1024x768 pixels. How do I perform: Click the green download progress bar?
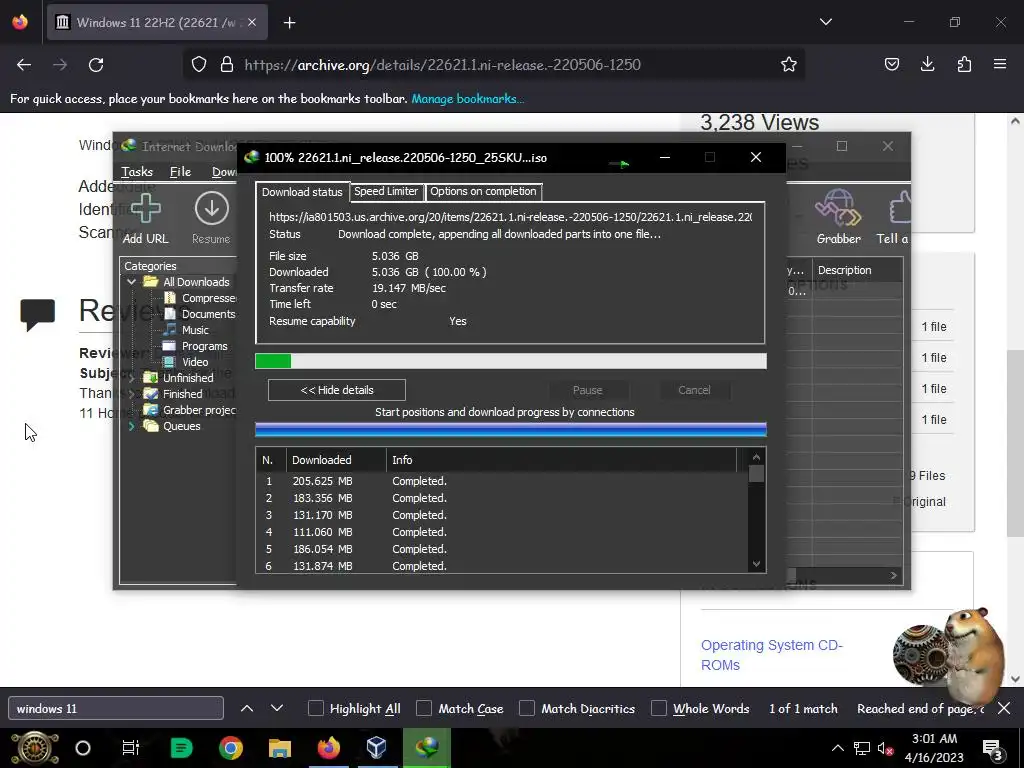click(511, 361)
